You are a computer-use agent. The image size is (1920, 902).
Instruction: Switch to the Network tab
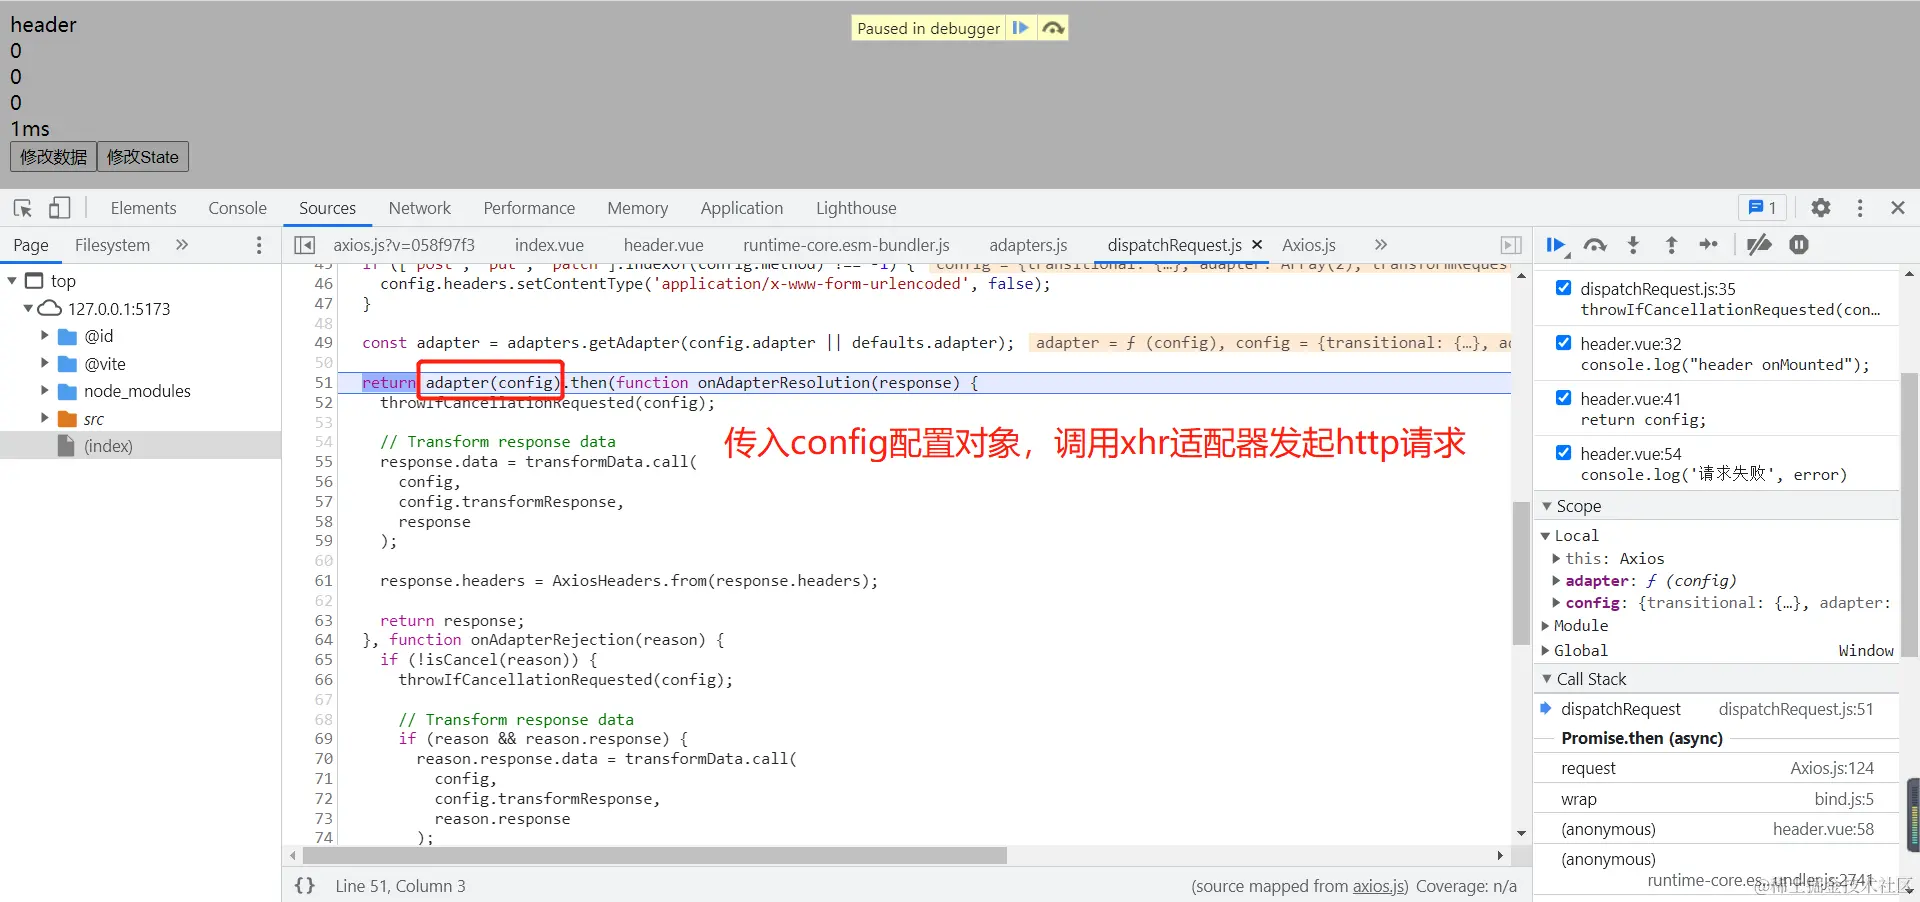419,208
